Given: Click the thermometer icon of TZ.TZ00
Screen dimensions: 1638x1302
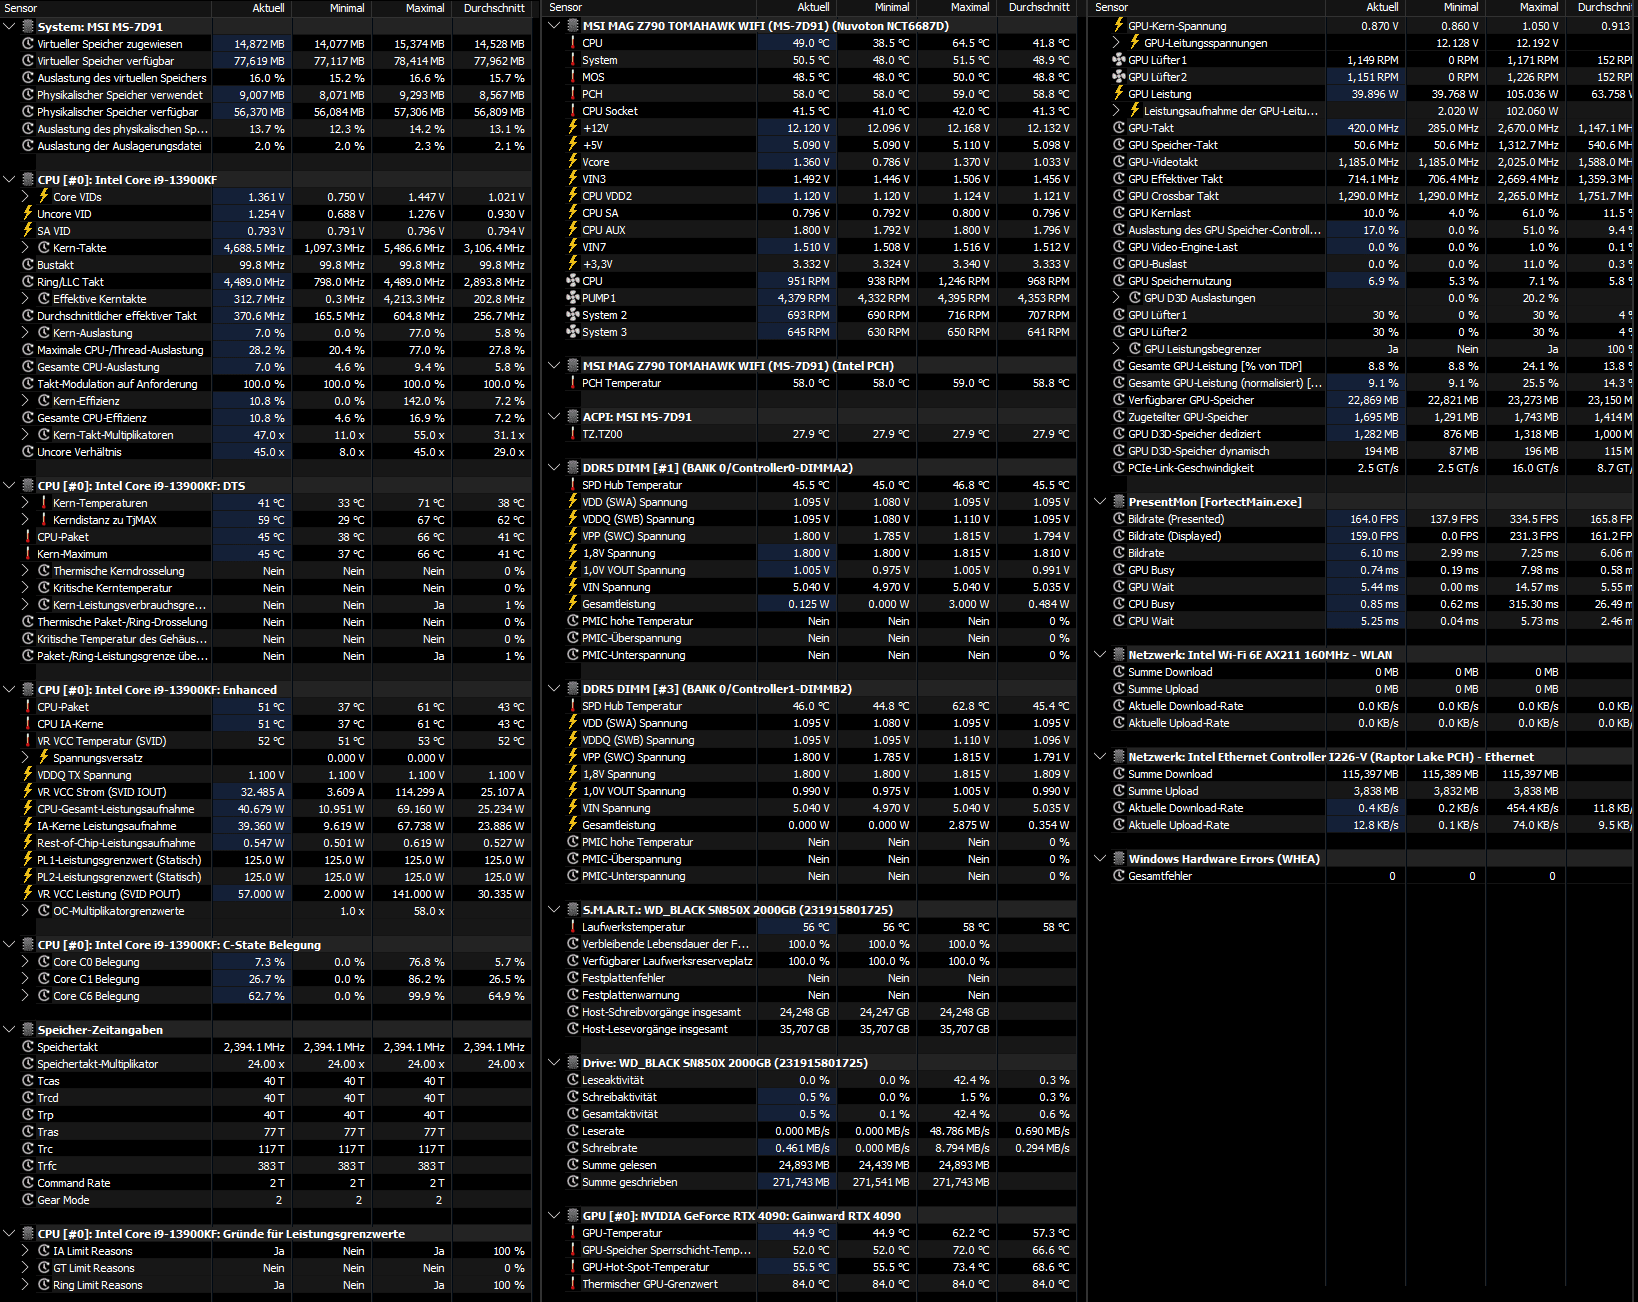Looking at the screenshot, I should pos(573,434).
